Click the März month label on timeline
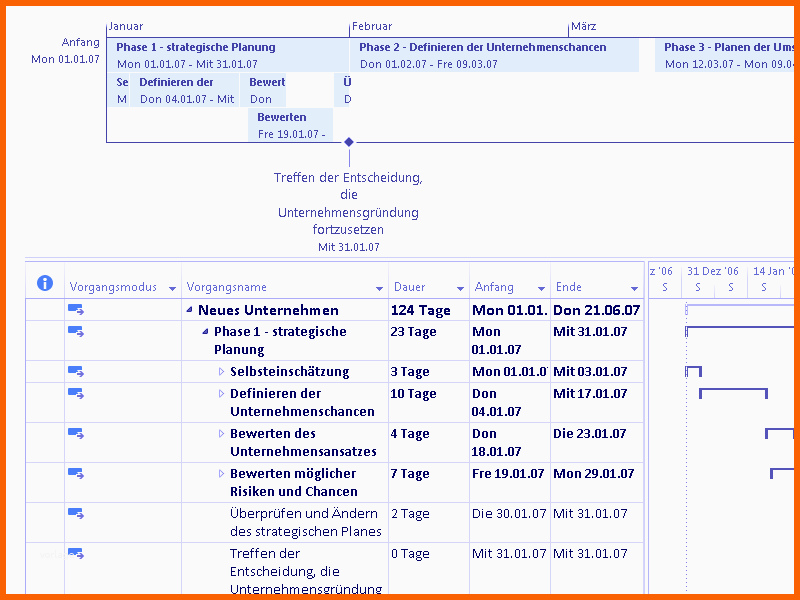Viewport: 800px width, 600px height. tap(583, 27)
